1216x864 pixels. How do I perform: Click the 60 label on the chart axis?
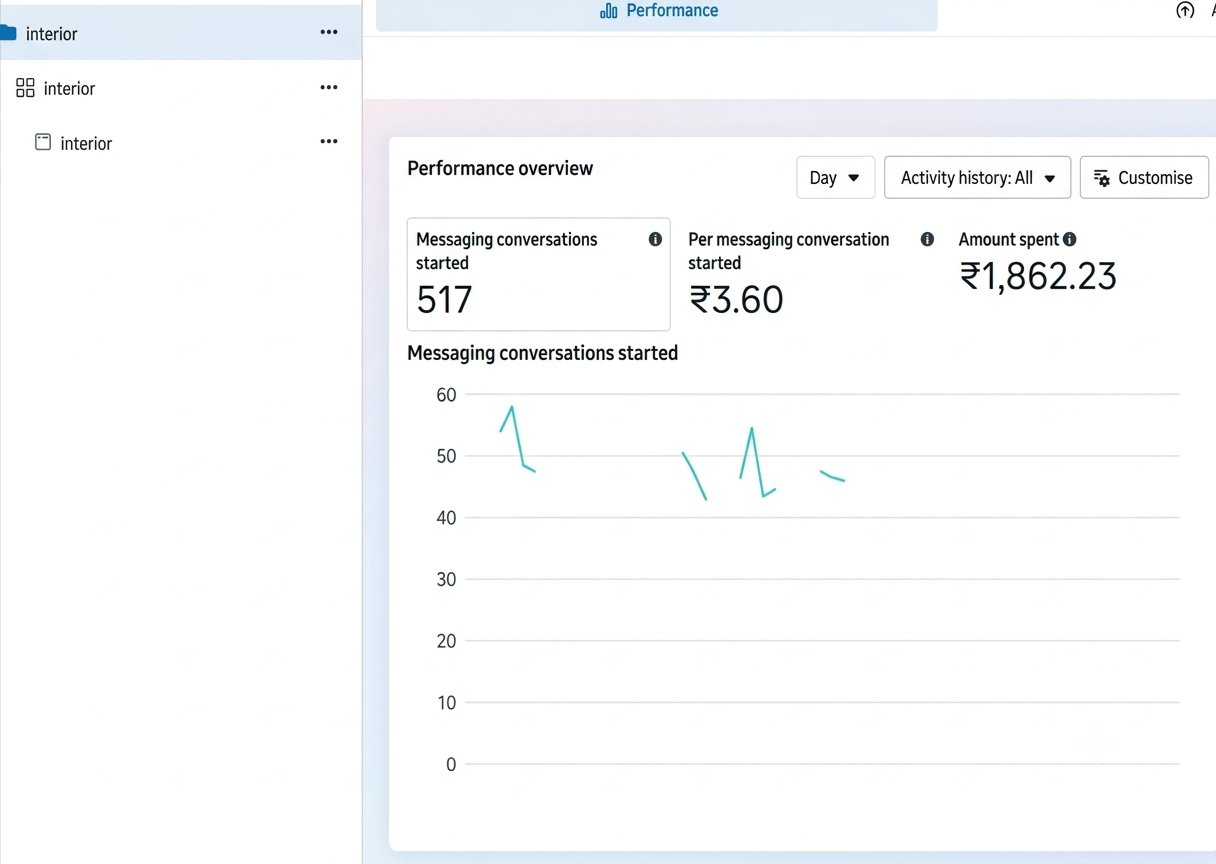(x=446, y=395)
